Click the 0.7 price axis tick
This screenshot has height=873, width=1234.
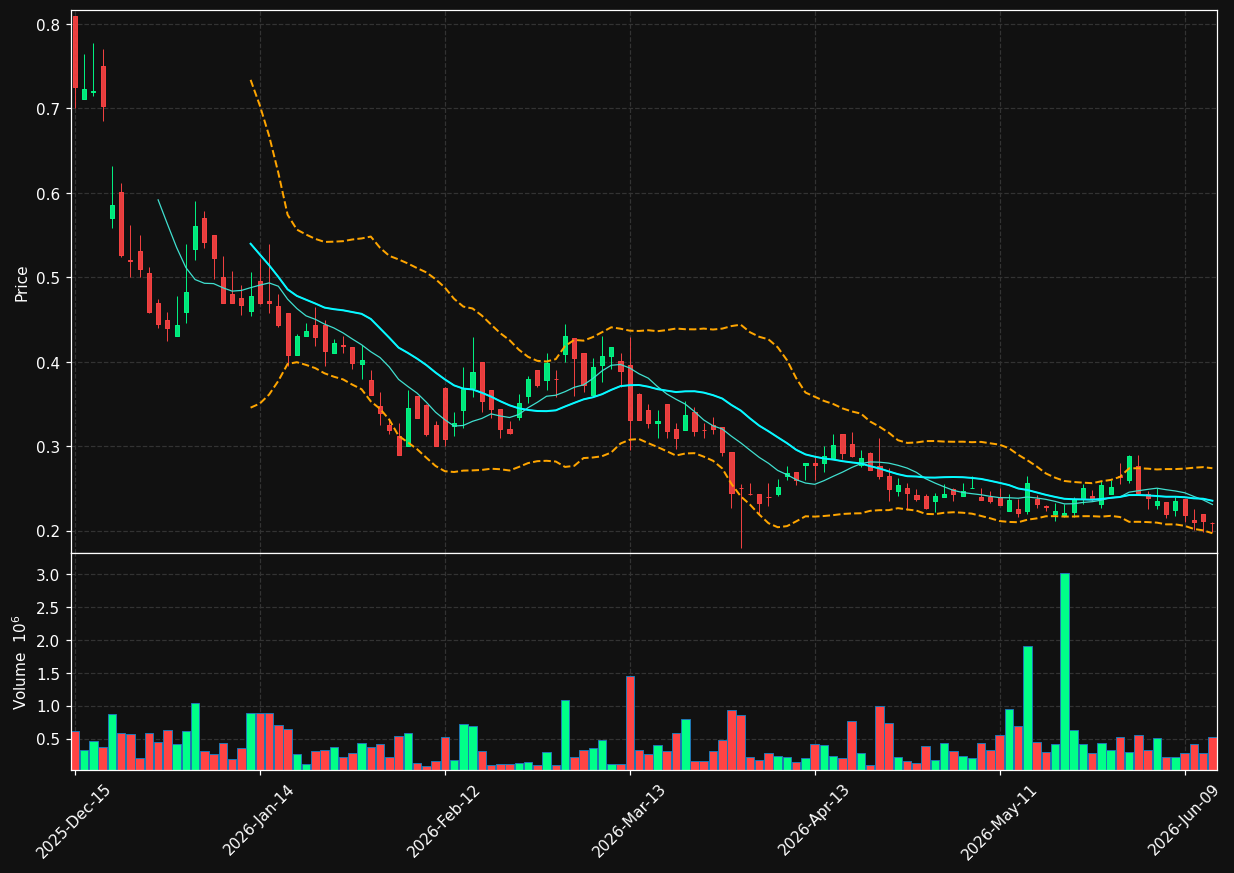[50, 108]
